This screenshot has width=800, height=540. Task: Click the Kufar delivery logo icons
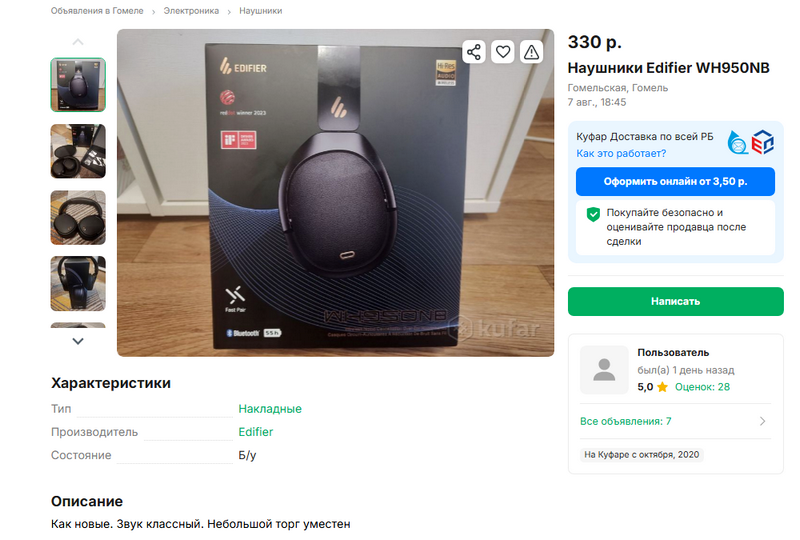[x=750, y=143]
